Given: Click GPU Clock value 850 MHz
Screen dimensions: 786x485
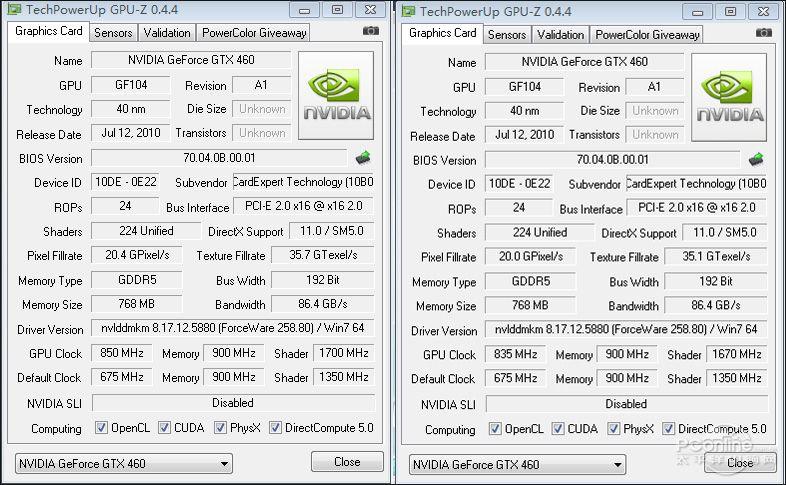Looking at the screenshot, I should 121,353.
